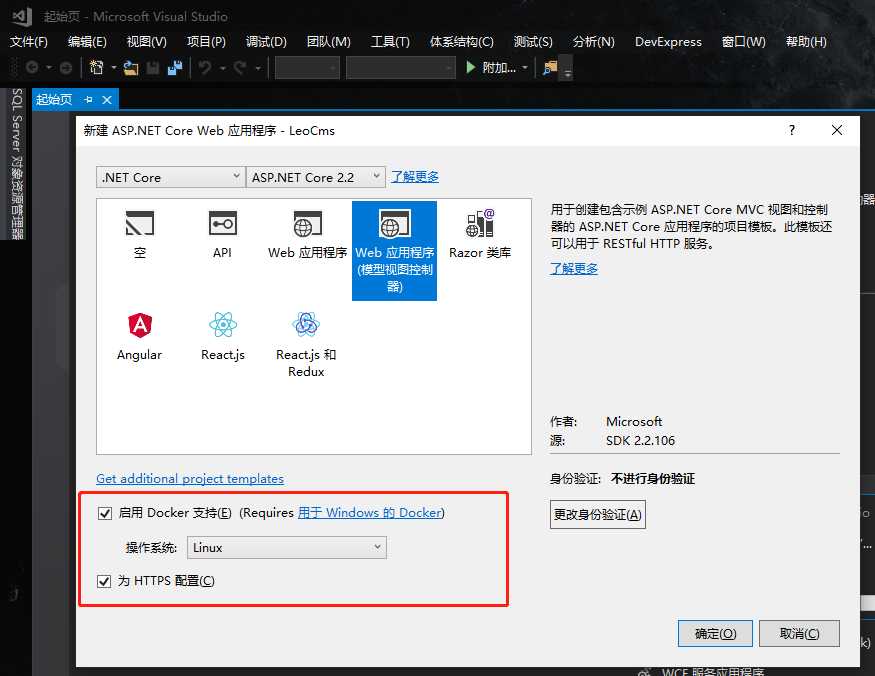Open the 工具(T) menu

[390, 42]
